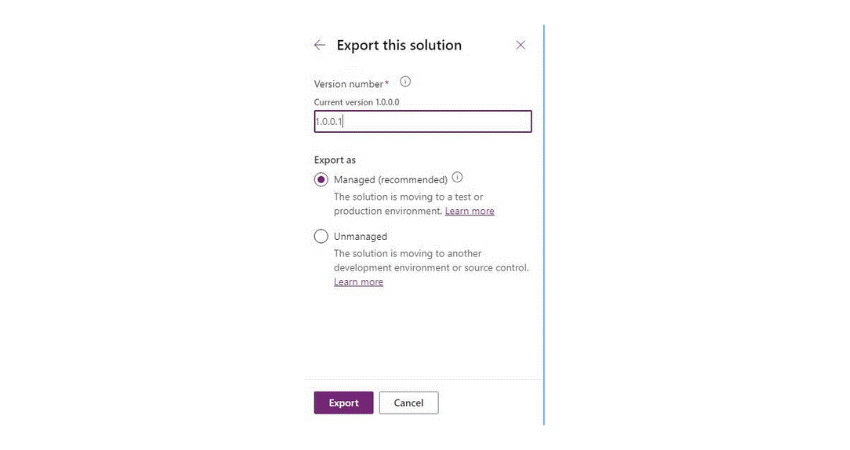Image resolution: width=850 pixels, height=450 pixels.
Task: Click the "Export this solution" panel title
Action: (x=399, y=45)
